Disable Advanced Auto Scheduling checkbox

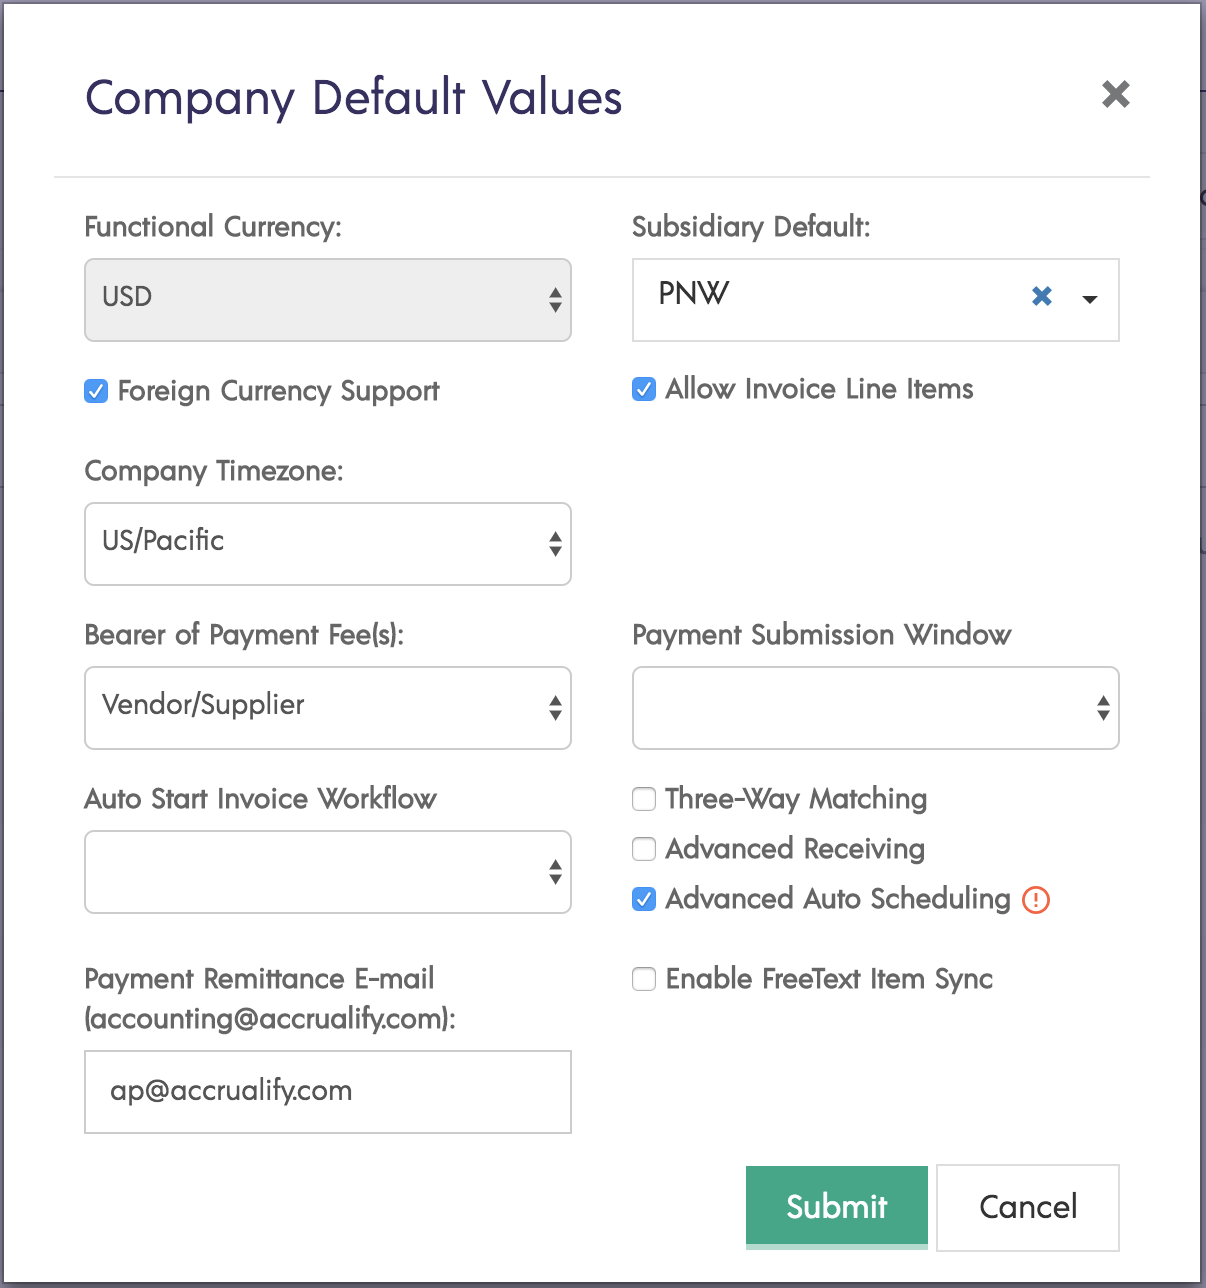pos(644,899)
